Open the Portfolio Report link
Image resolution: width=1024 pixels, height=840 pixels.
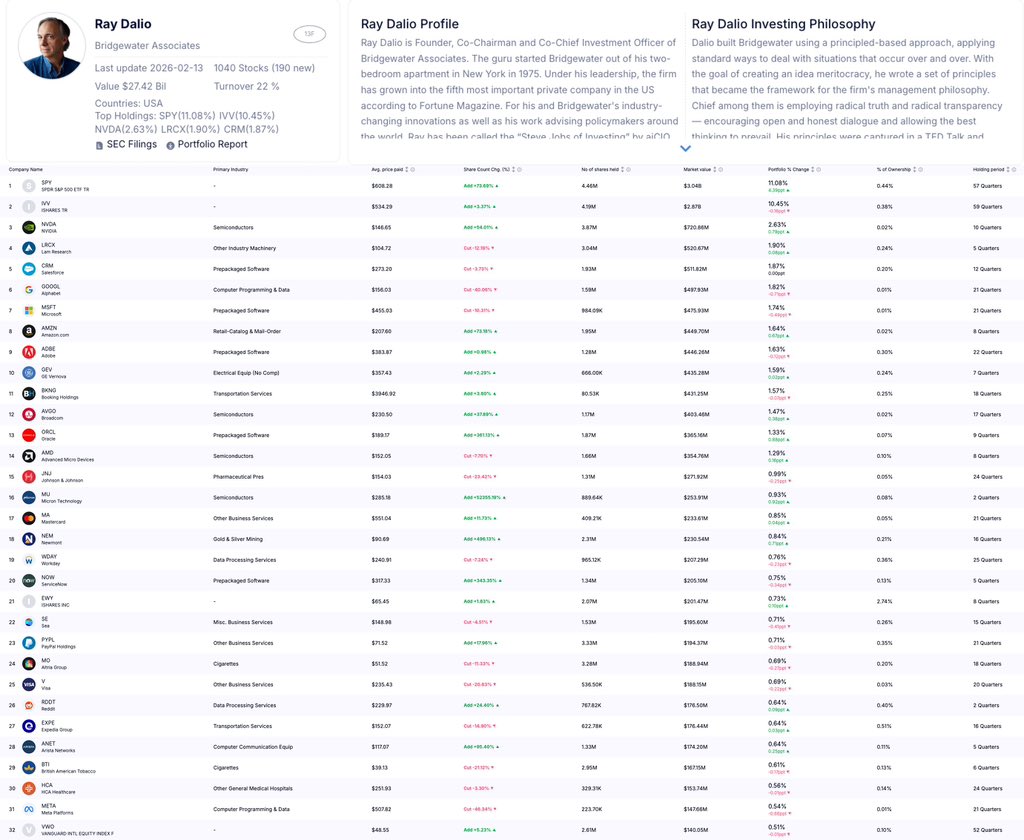(x=206, y=144)
